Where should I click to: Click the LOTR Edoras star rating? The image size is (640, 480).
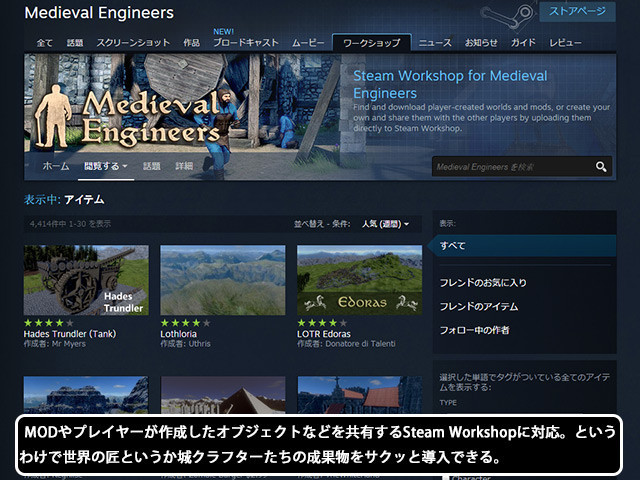pos(322,323)
